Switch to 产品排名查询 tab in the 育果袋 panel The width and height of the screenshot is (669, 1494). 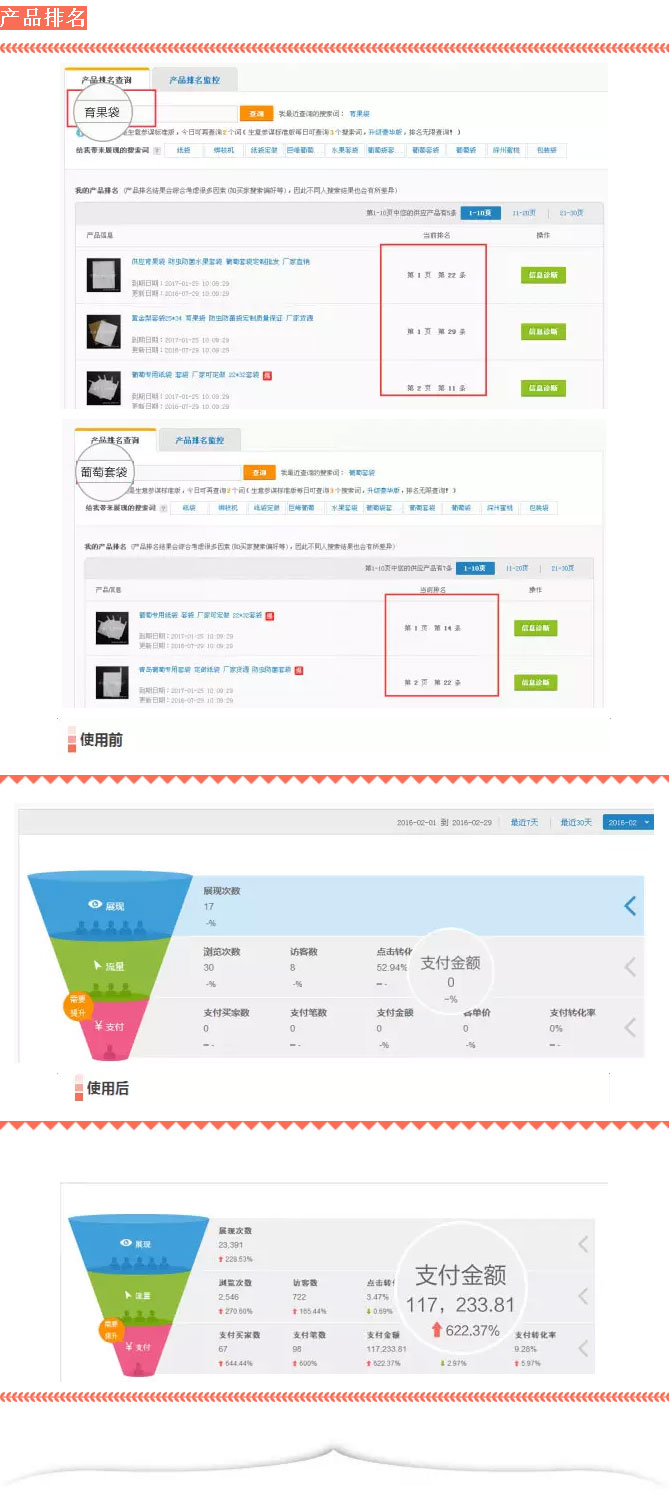pos(107,80)
